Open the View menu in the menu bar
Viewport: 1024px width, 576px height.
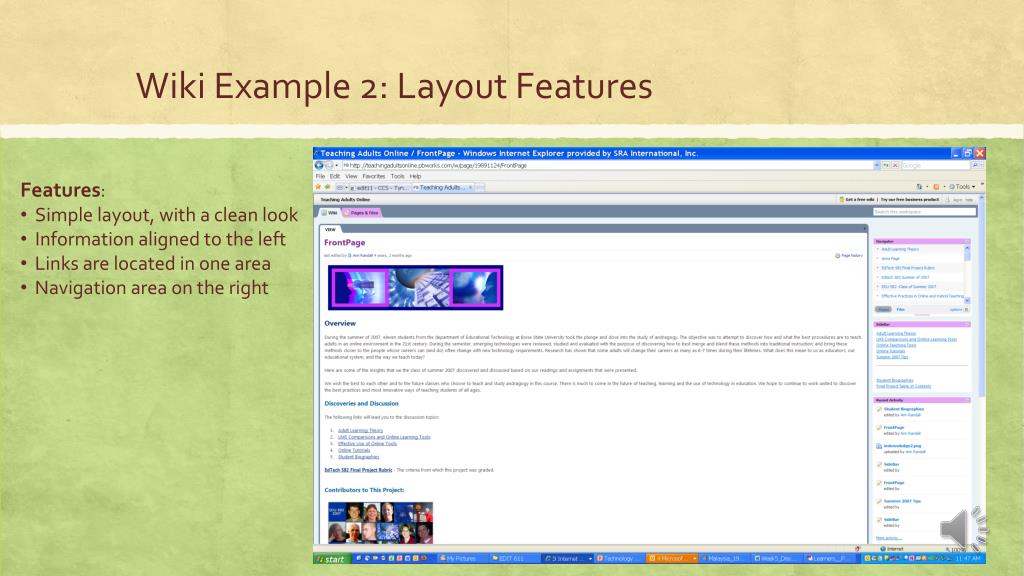[x=351, y=176]
